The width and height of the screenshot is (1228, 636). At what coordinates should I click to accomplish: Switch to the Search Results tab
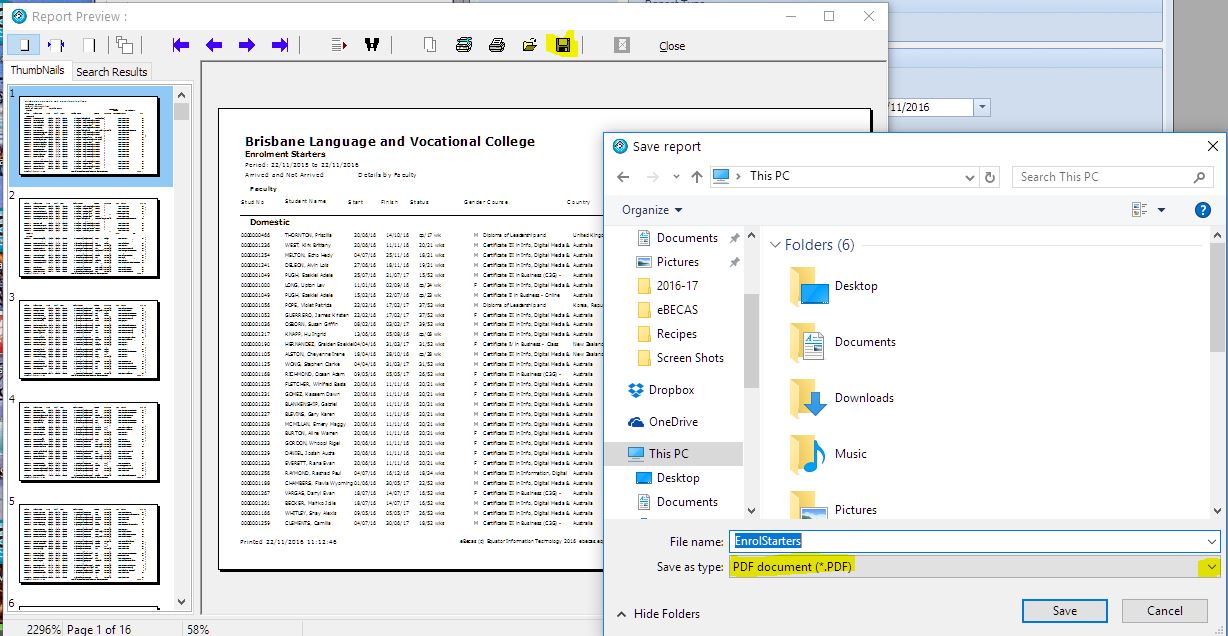[112, 72]
